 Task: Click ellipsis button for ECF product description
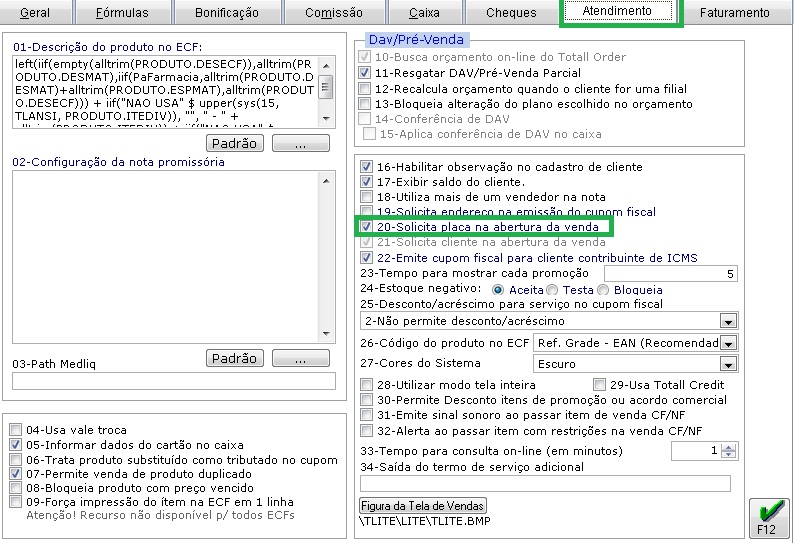coord(301,143)
